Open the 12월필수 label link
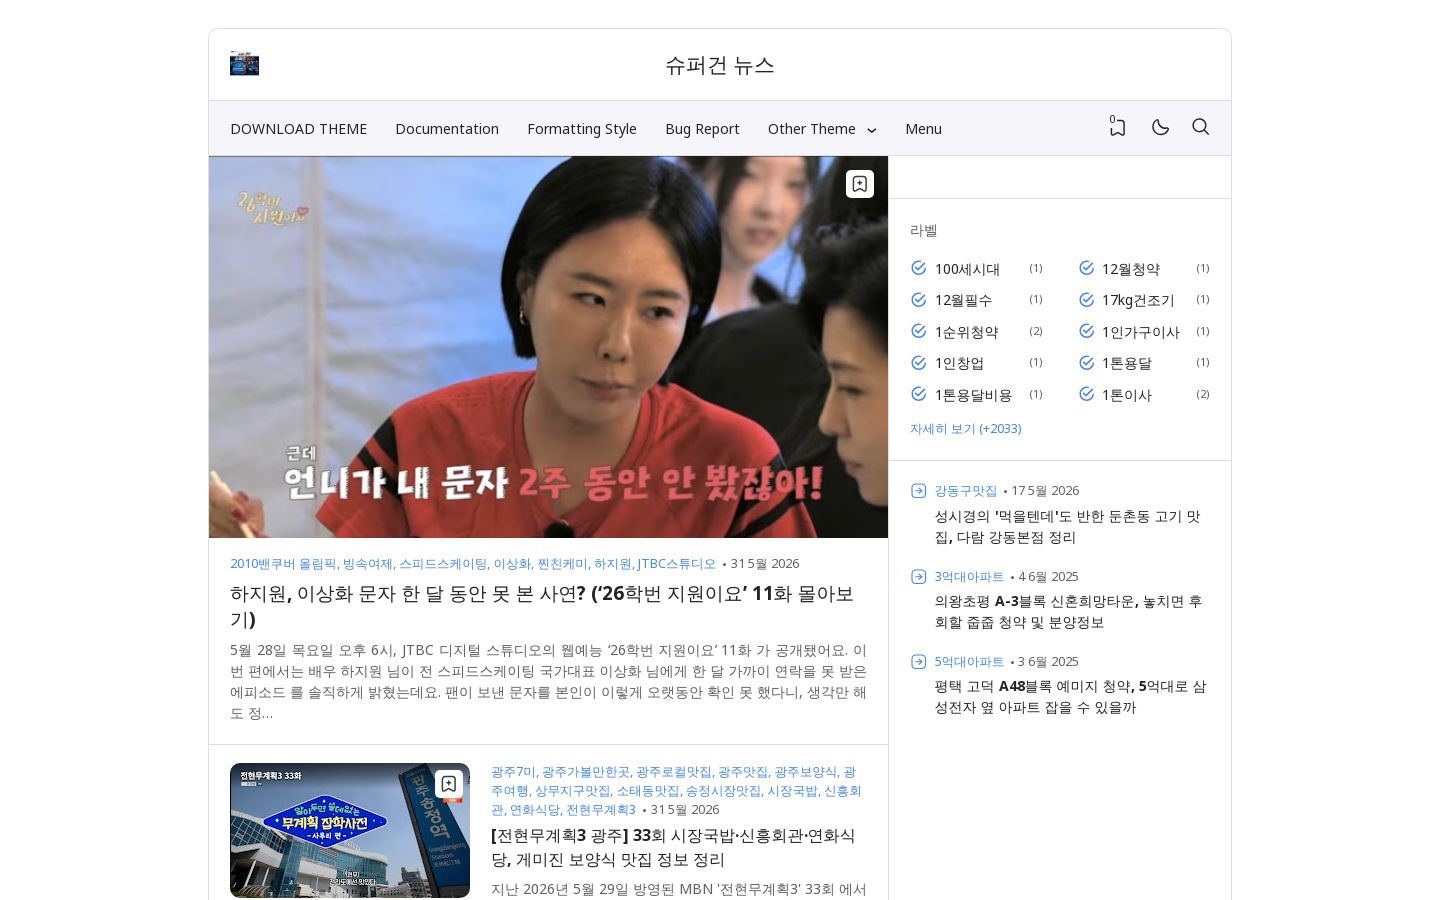 tap(963, 300)
